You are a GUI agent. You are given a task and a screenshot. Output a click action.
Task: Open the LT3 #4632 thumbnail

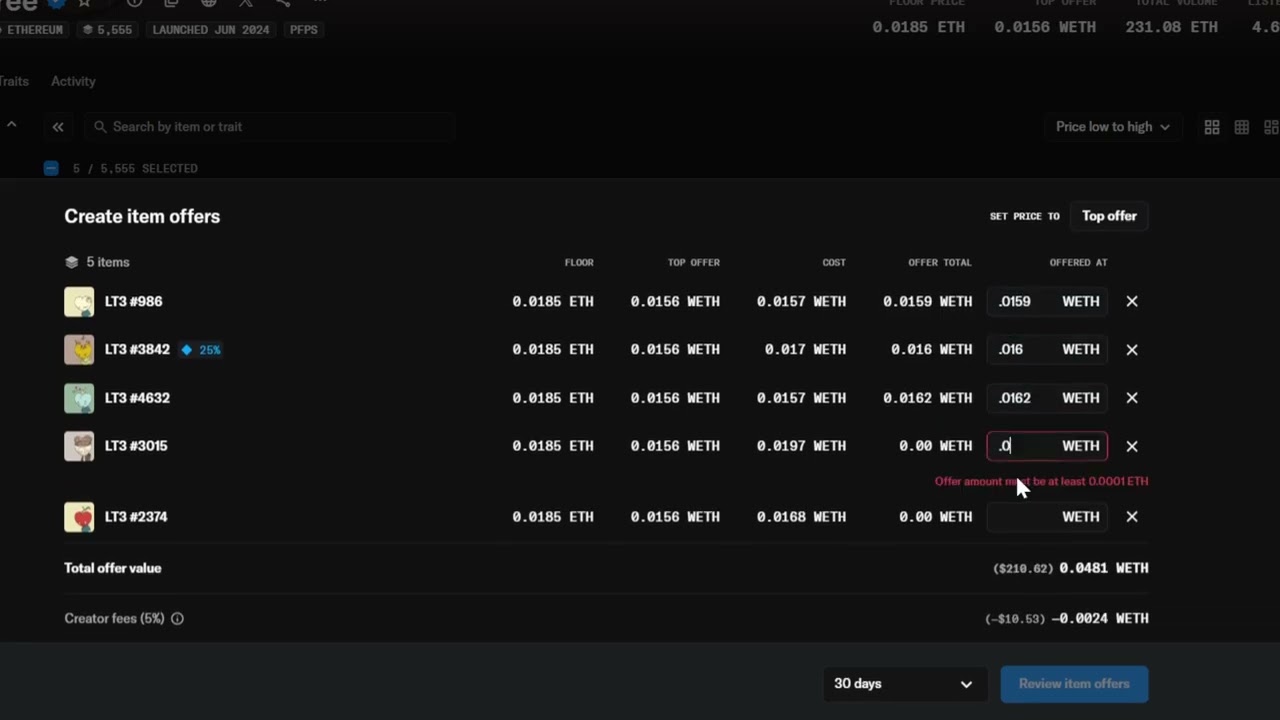point(79,398)
